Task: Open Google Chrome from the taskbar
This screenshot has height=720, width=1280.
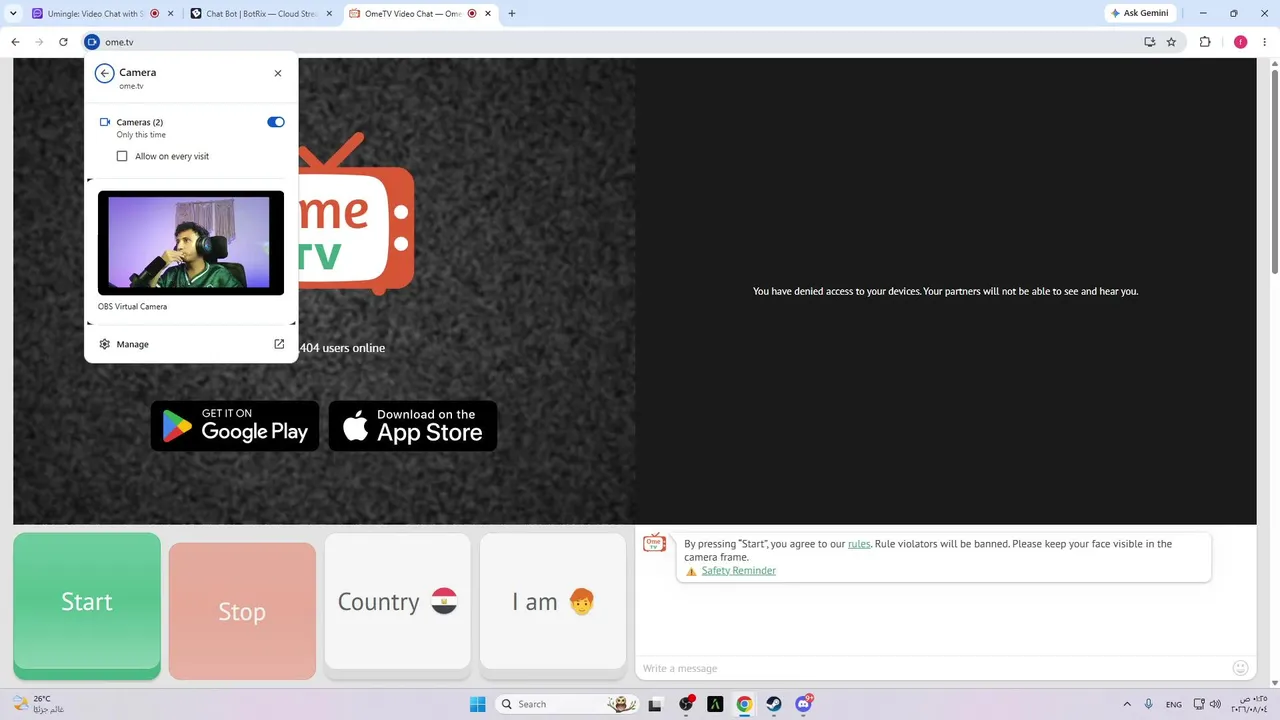Action: [x=744, y=704]
